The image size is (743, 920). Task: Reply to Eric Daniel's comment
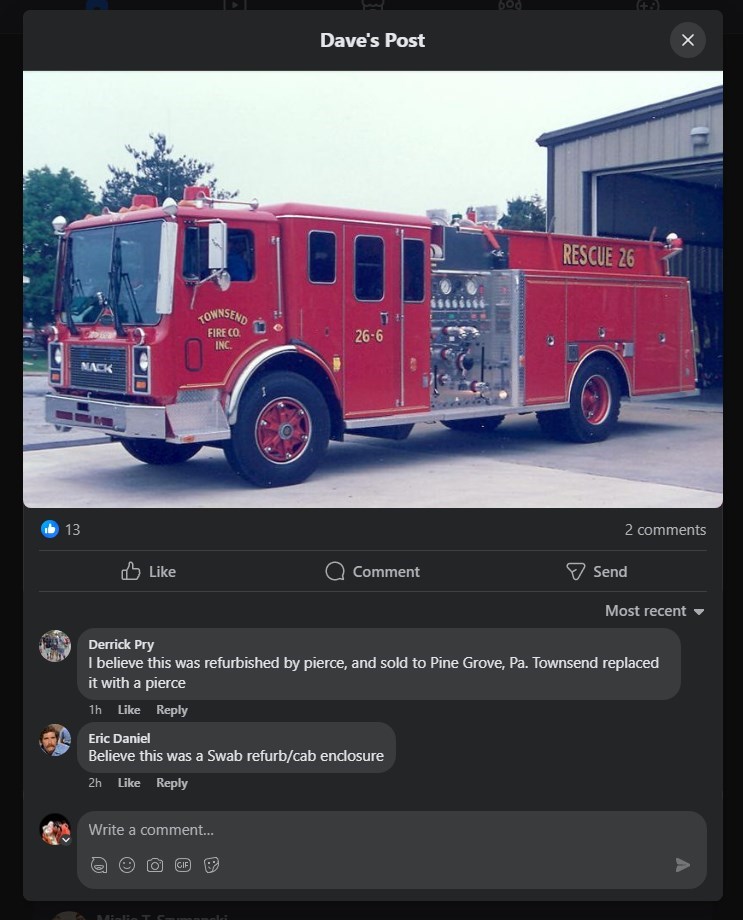171,782
